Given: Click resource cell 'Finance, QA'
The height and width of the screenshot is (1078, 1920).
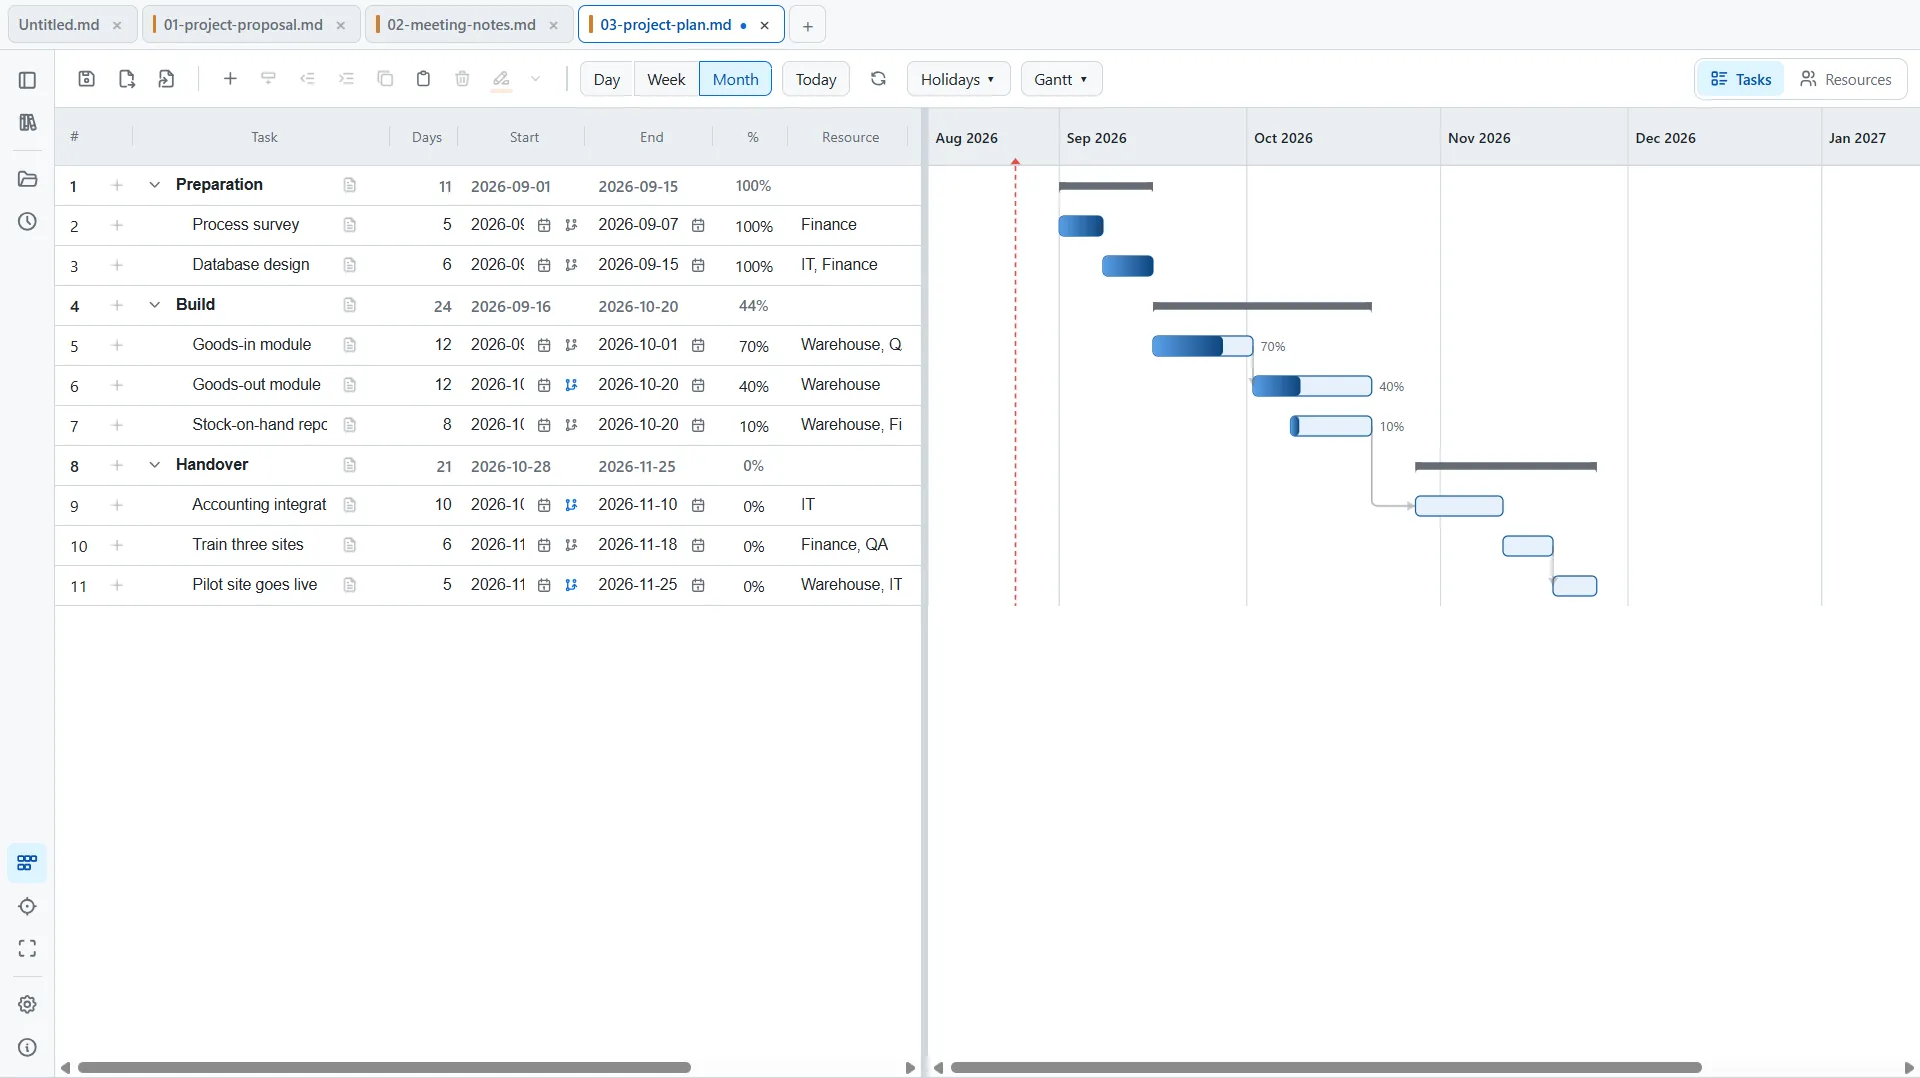Looking at the screenshot, I should (x=845, y=545).
